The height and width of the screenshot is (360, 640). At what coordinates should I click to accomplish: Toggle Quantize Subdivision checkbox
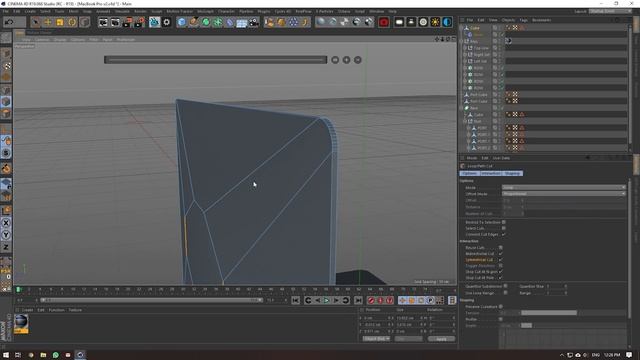[505, 286]
